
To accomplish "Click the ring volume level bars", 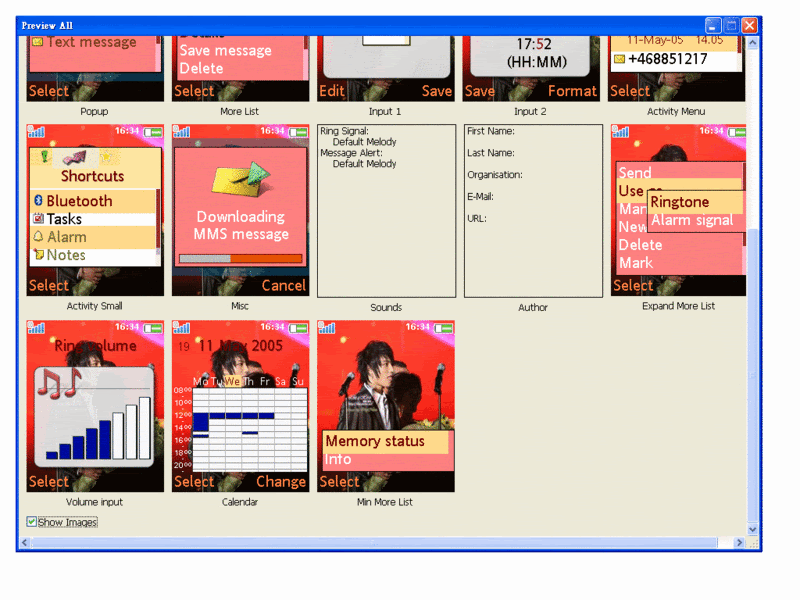I will pyautogui.click(x=98, y=429).
